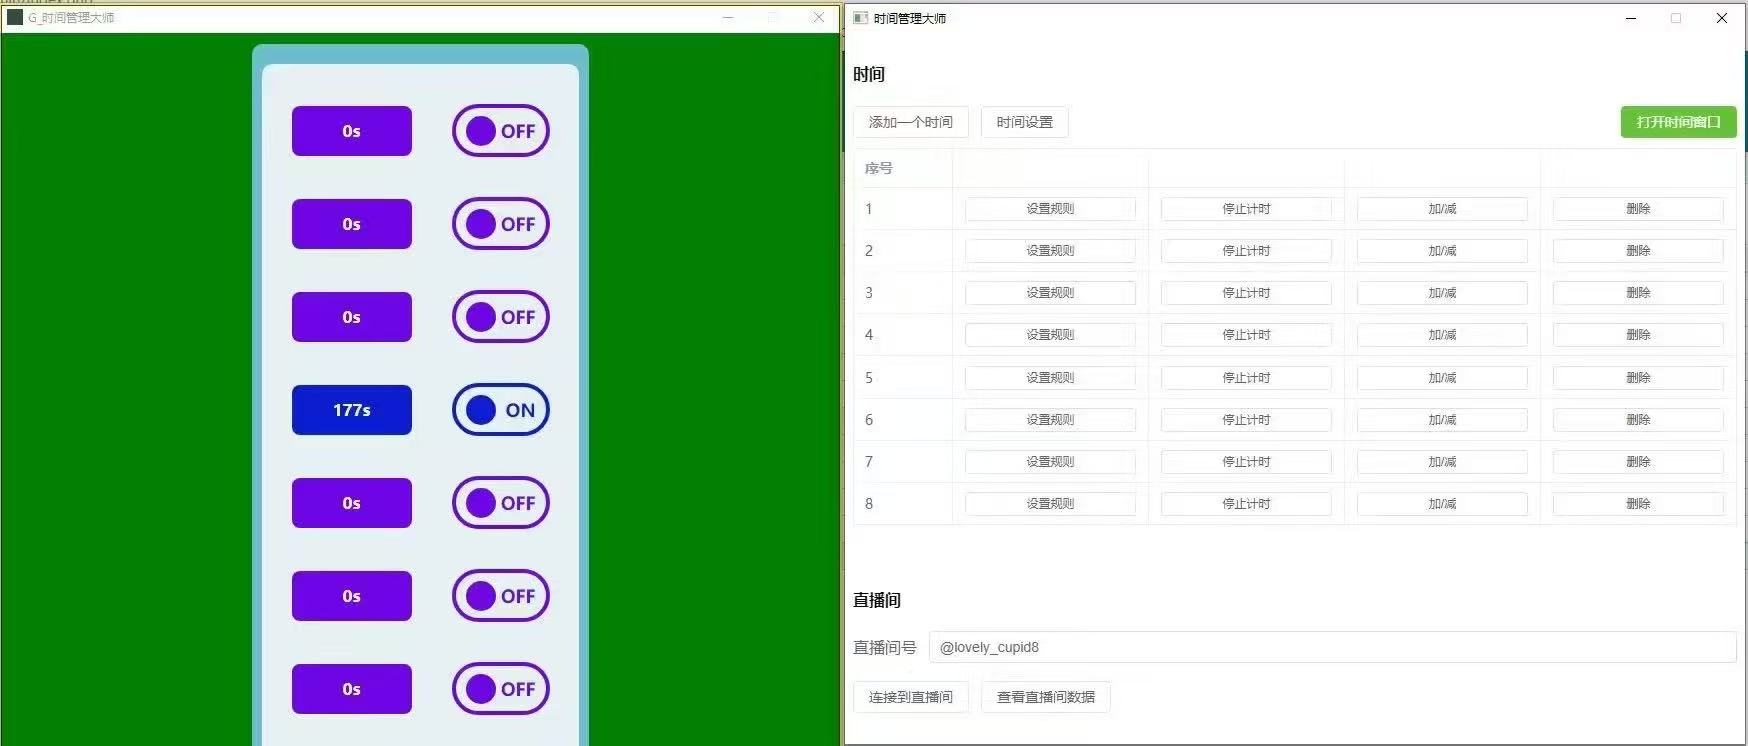1748x746 pixels.
Task: Remove row 3 via 删除
Action: point(1638,293)
